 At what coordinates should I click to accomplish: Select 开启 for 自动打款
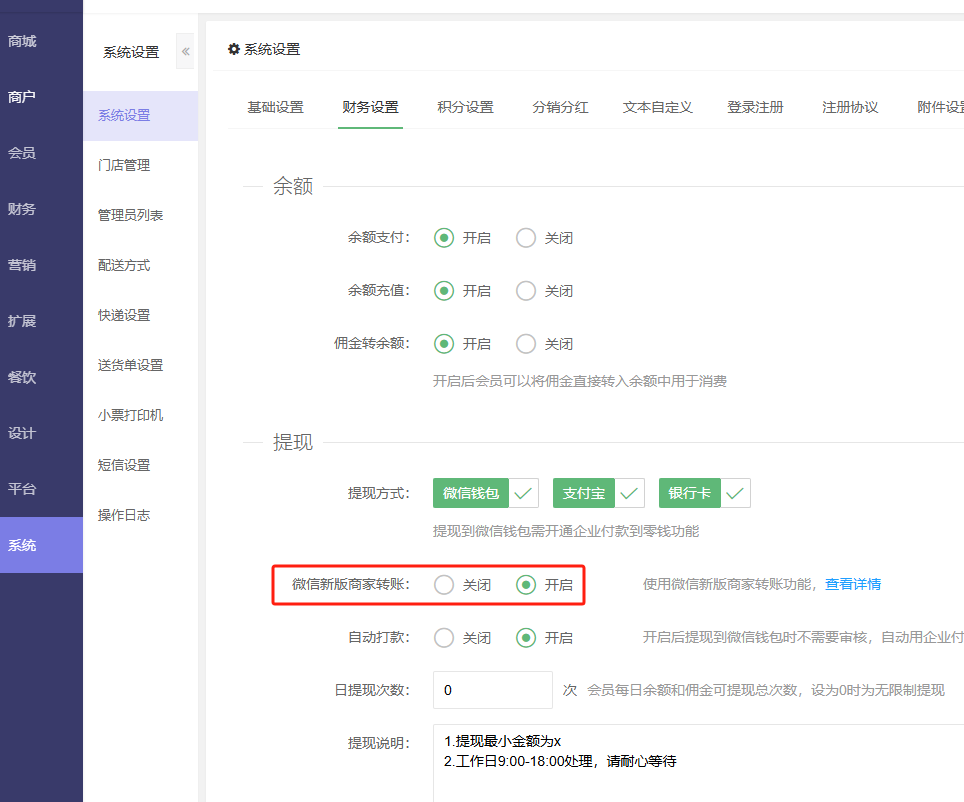tap(526, 638)
